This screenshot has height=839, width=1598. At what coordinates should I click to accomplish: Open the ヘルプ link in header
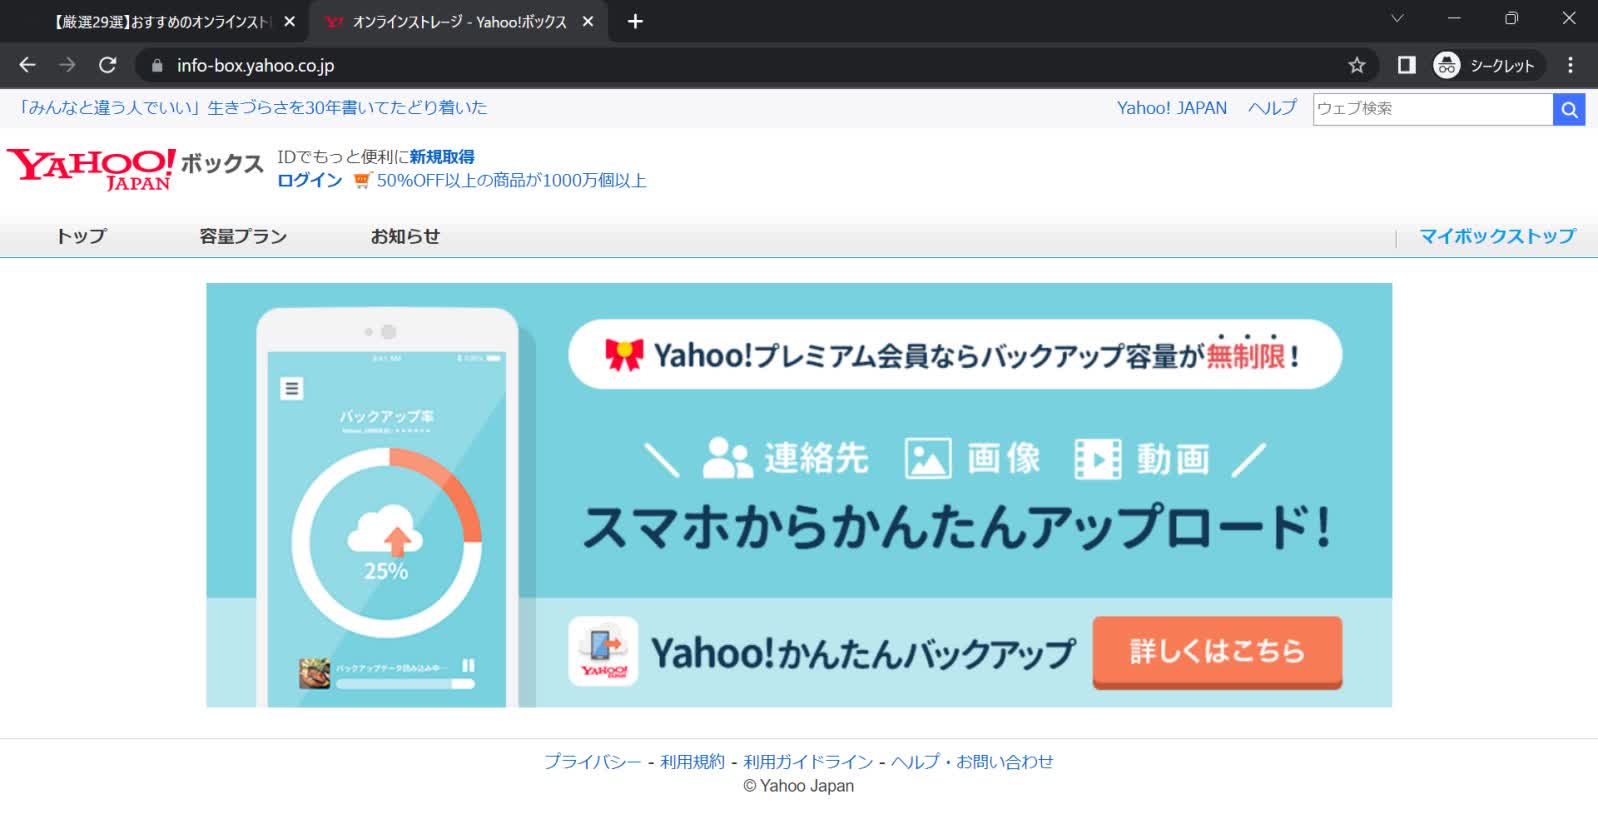pyautogui.click(x=1271, y=108)
